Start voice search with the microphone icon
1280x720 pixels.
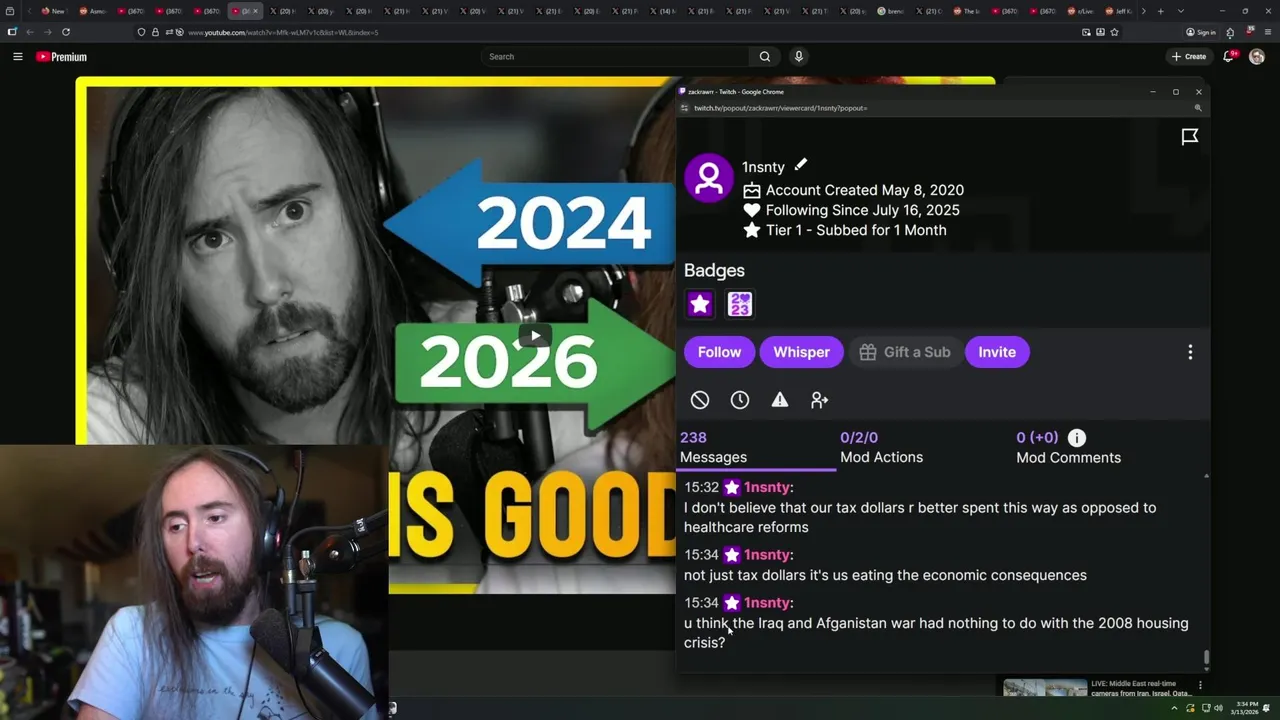tap(799, 57)
